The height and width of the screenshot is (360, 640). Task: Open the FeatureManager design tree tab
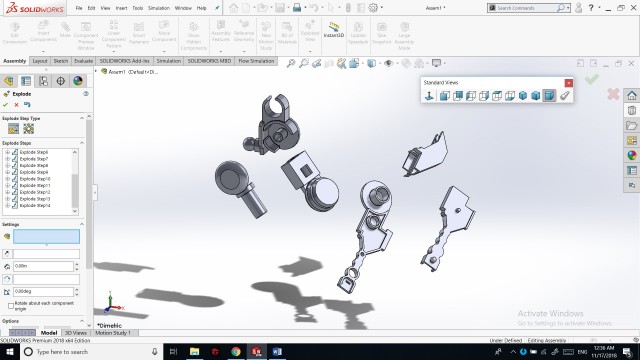(9, 81)
